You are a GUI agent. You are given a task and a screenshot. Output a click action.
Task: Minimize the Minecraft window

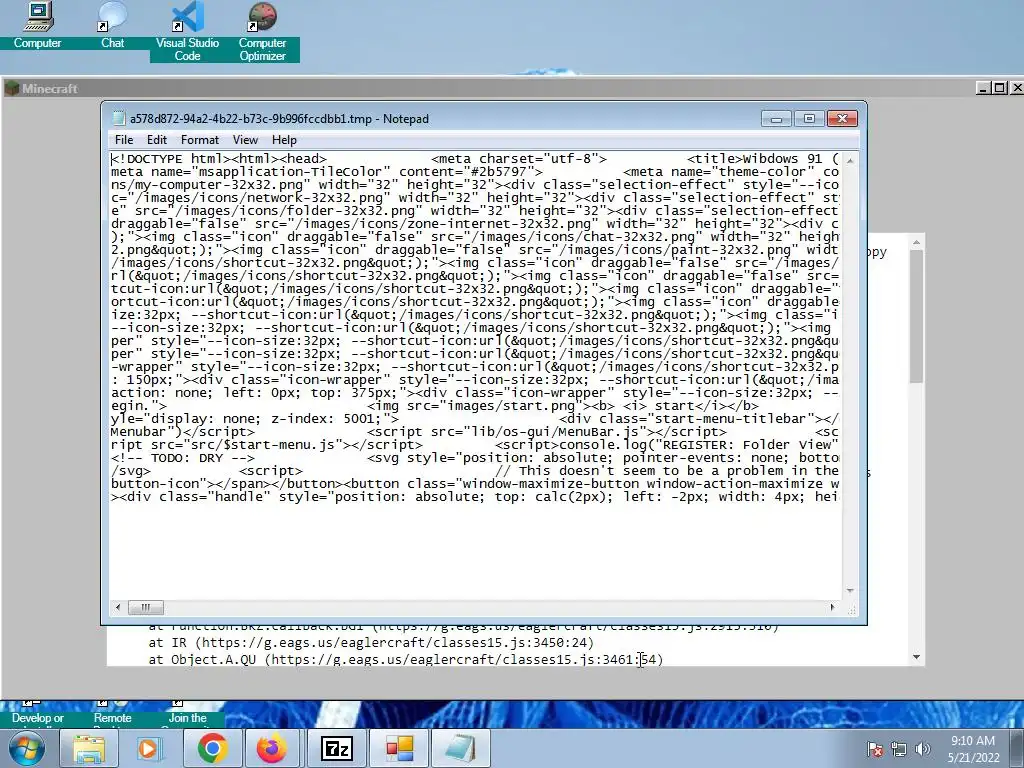(983, 88)
